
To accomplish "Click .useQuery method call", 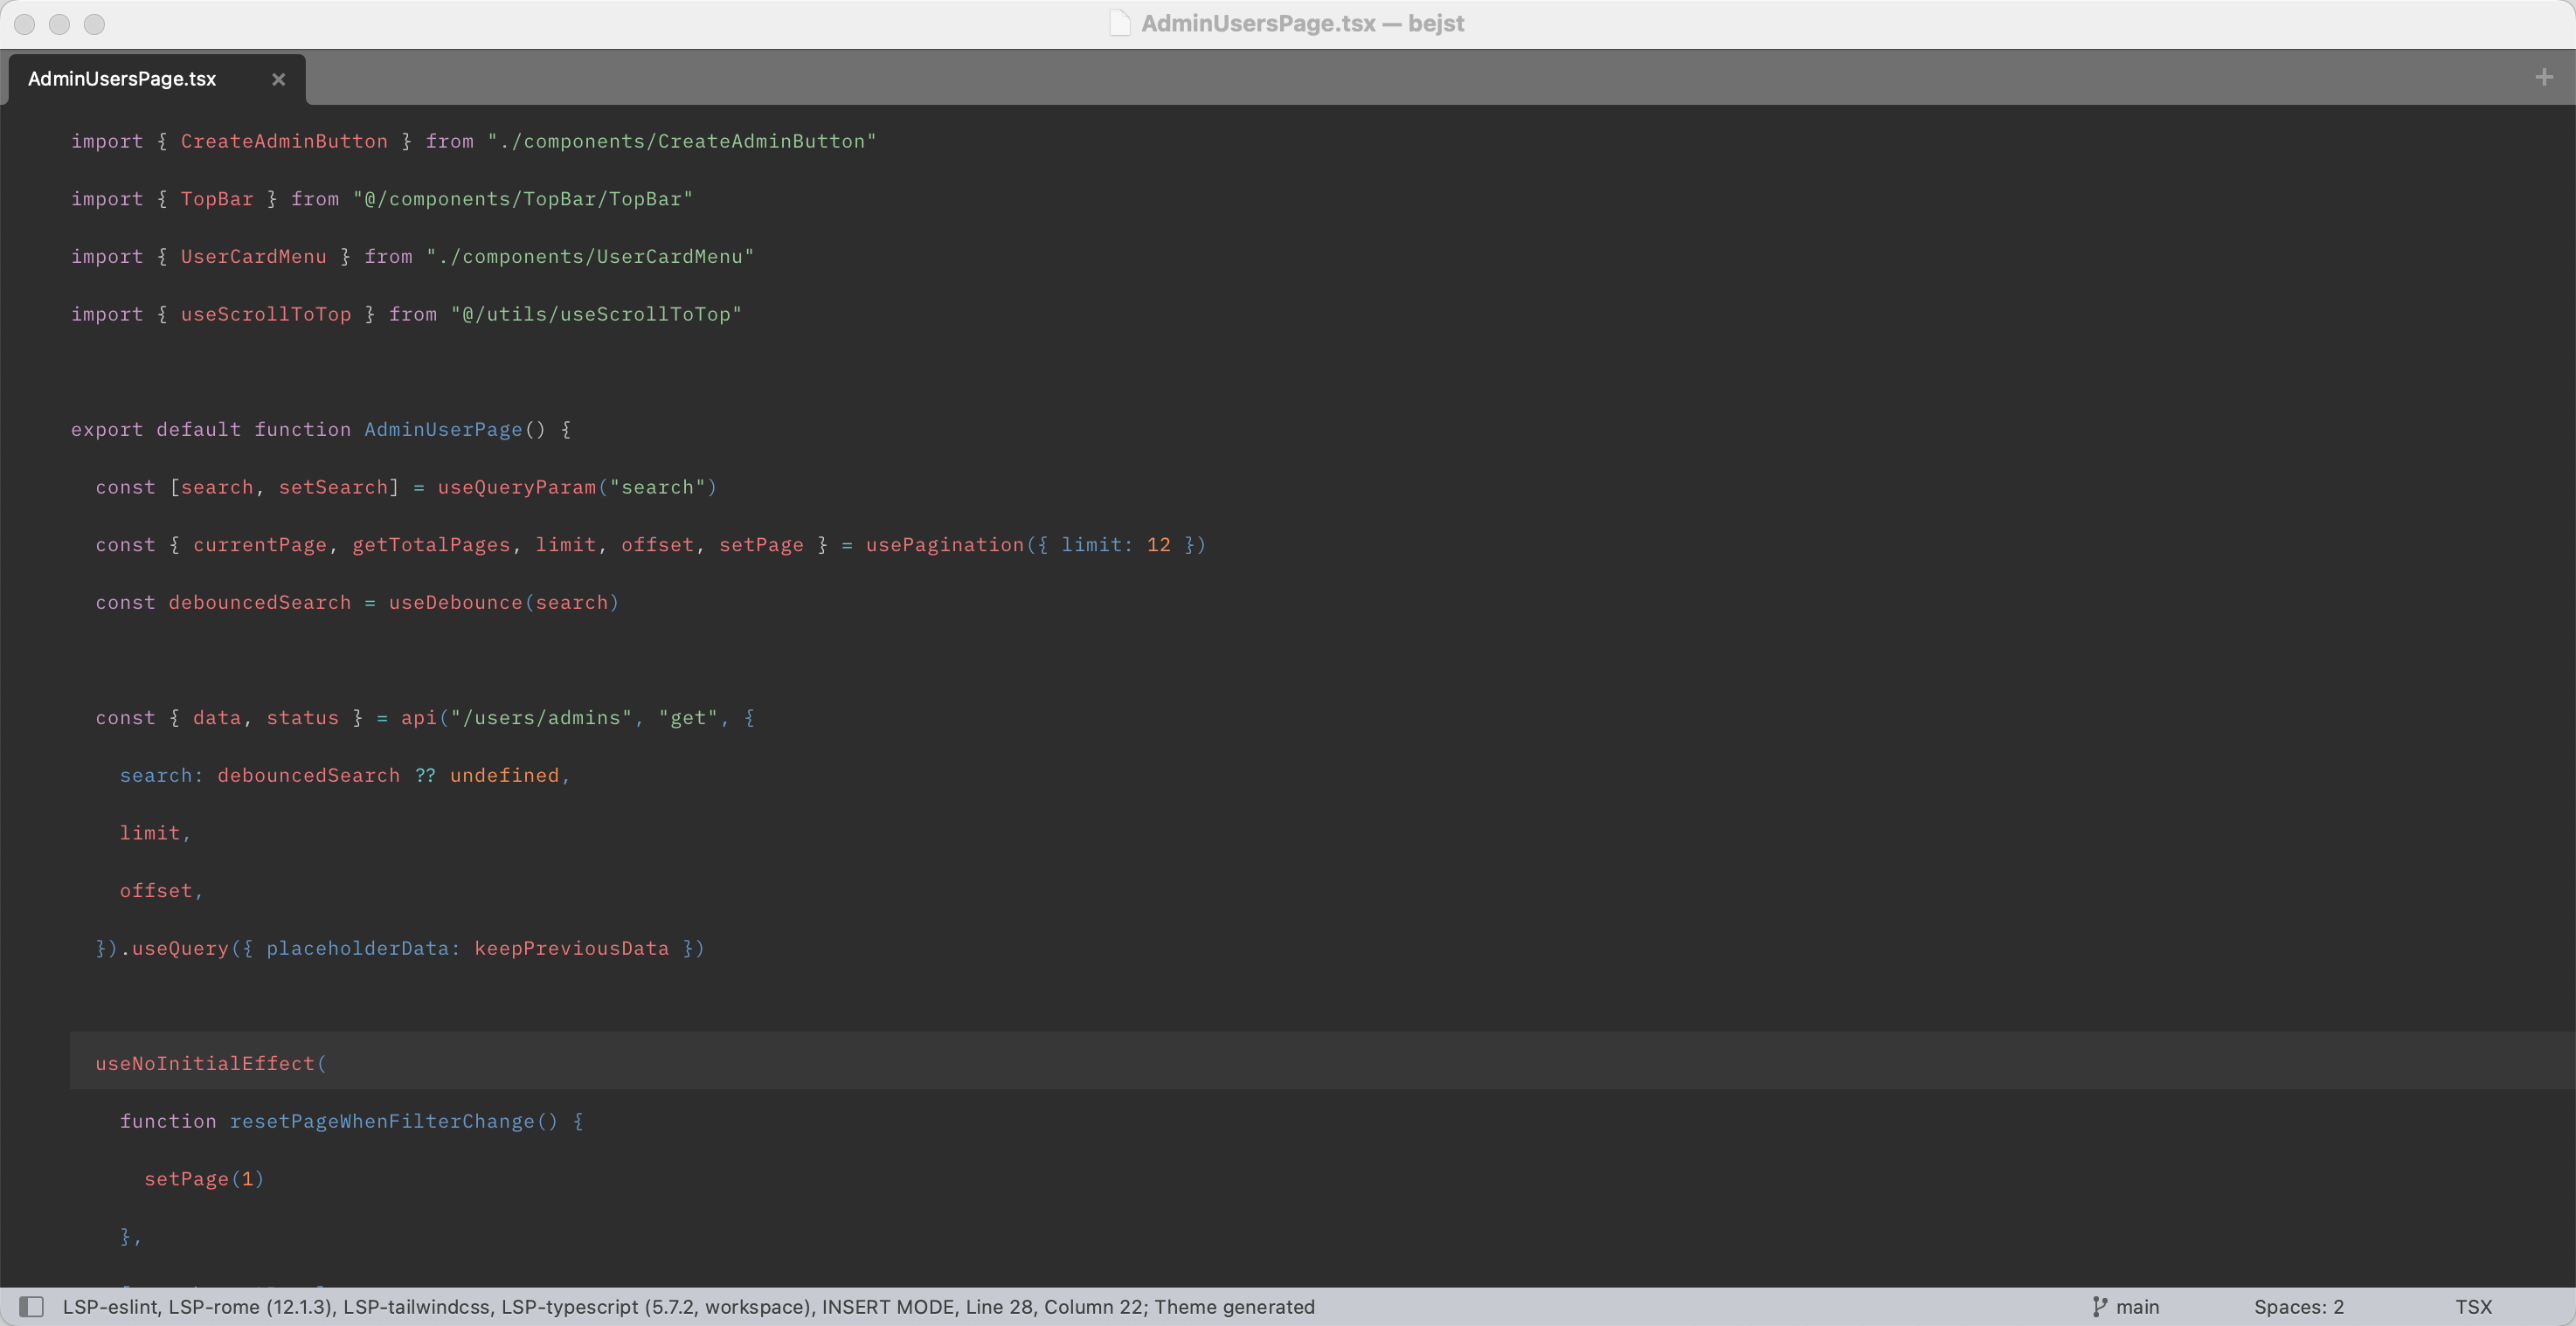I will 174,948.
